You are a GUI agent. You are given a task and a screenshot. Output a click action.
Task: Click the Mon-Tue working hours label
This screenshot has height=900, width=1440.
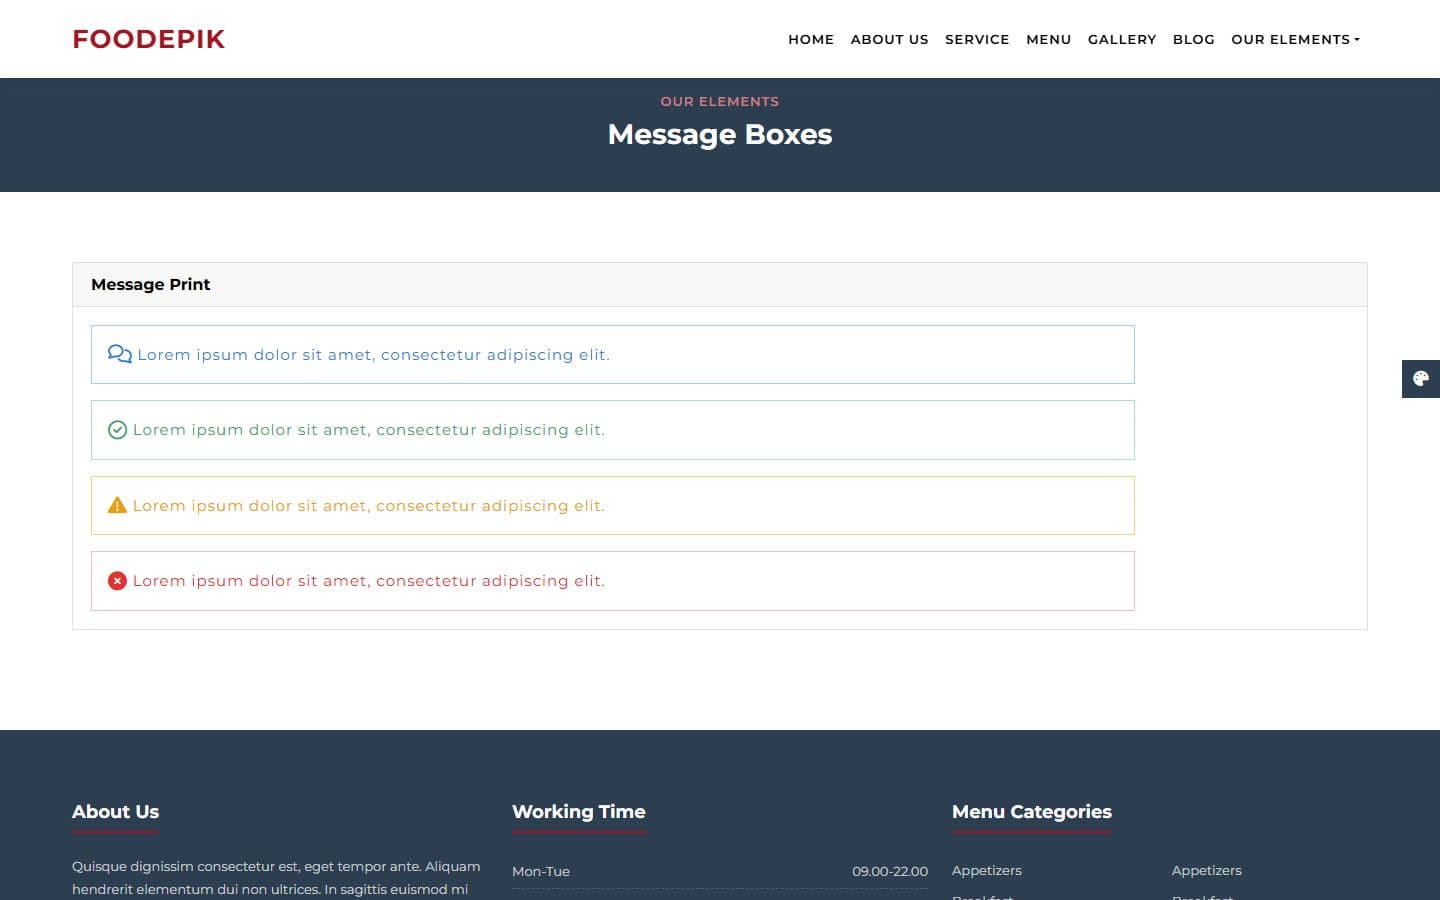pos(541,872)
